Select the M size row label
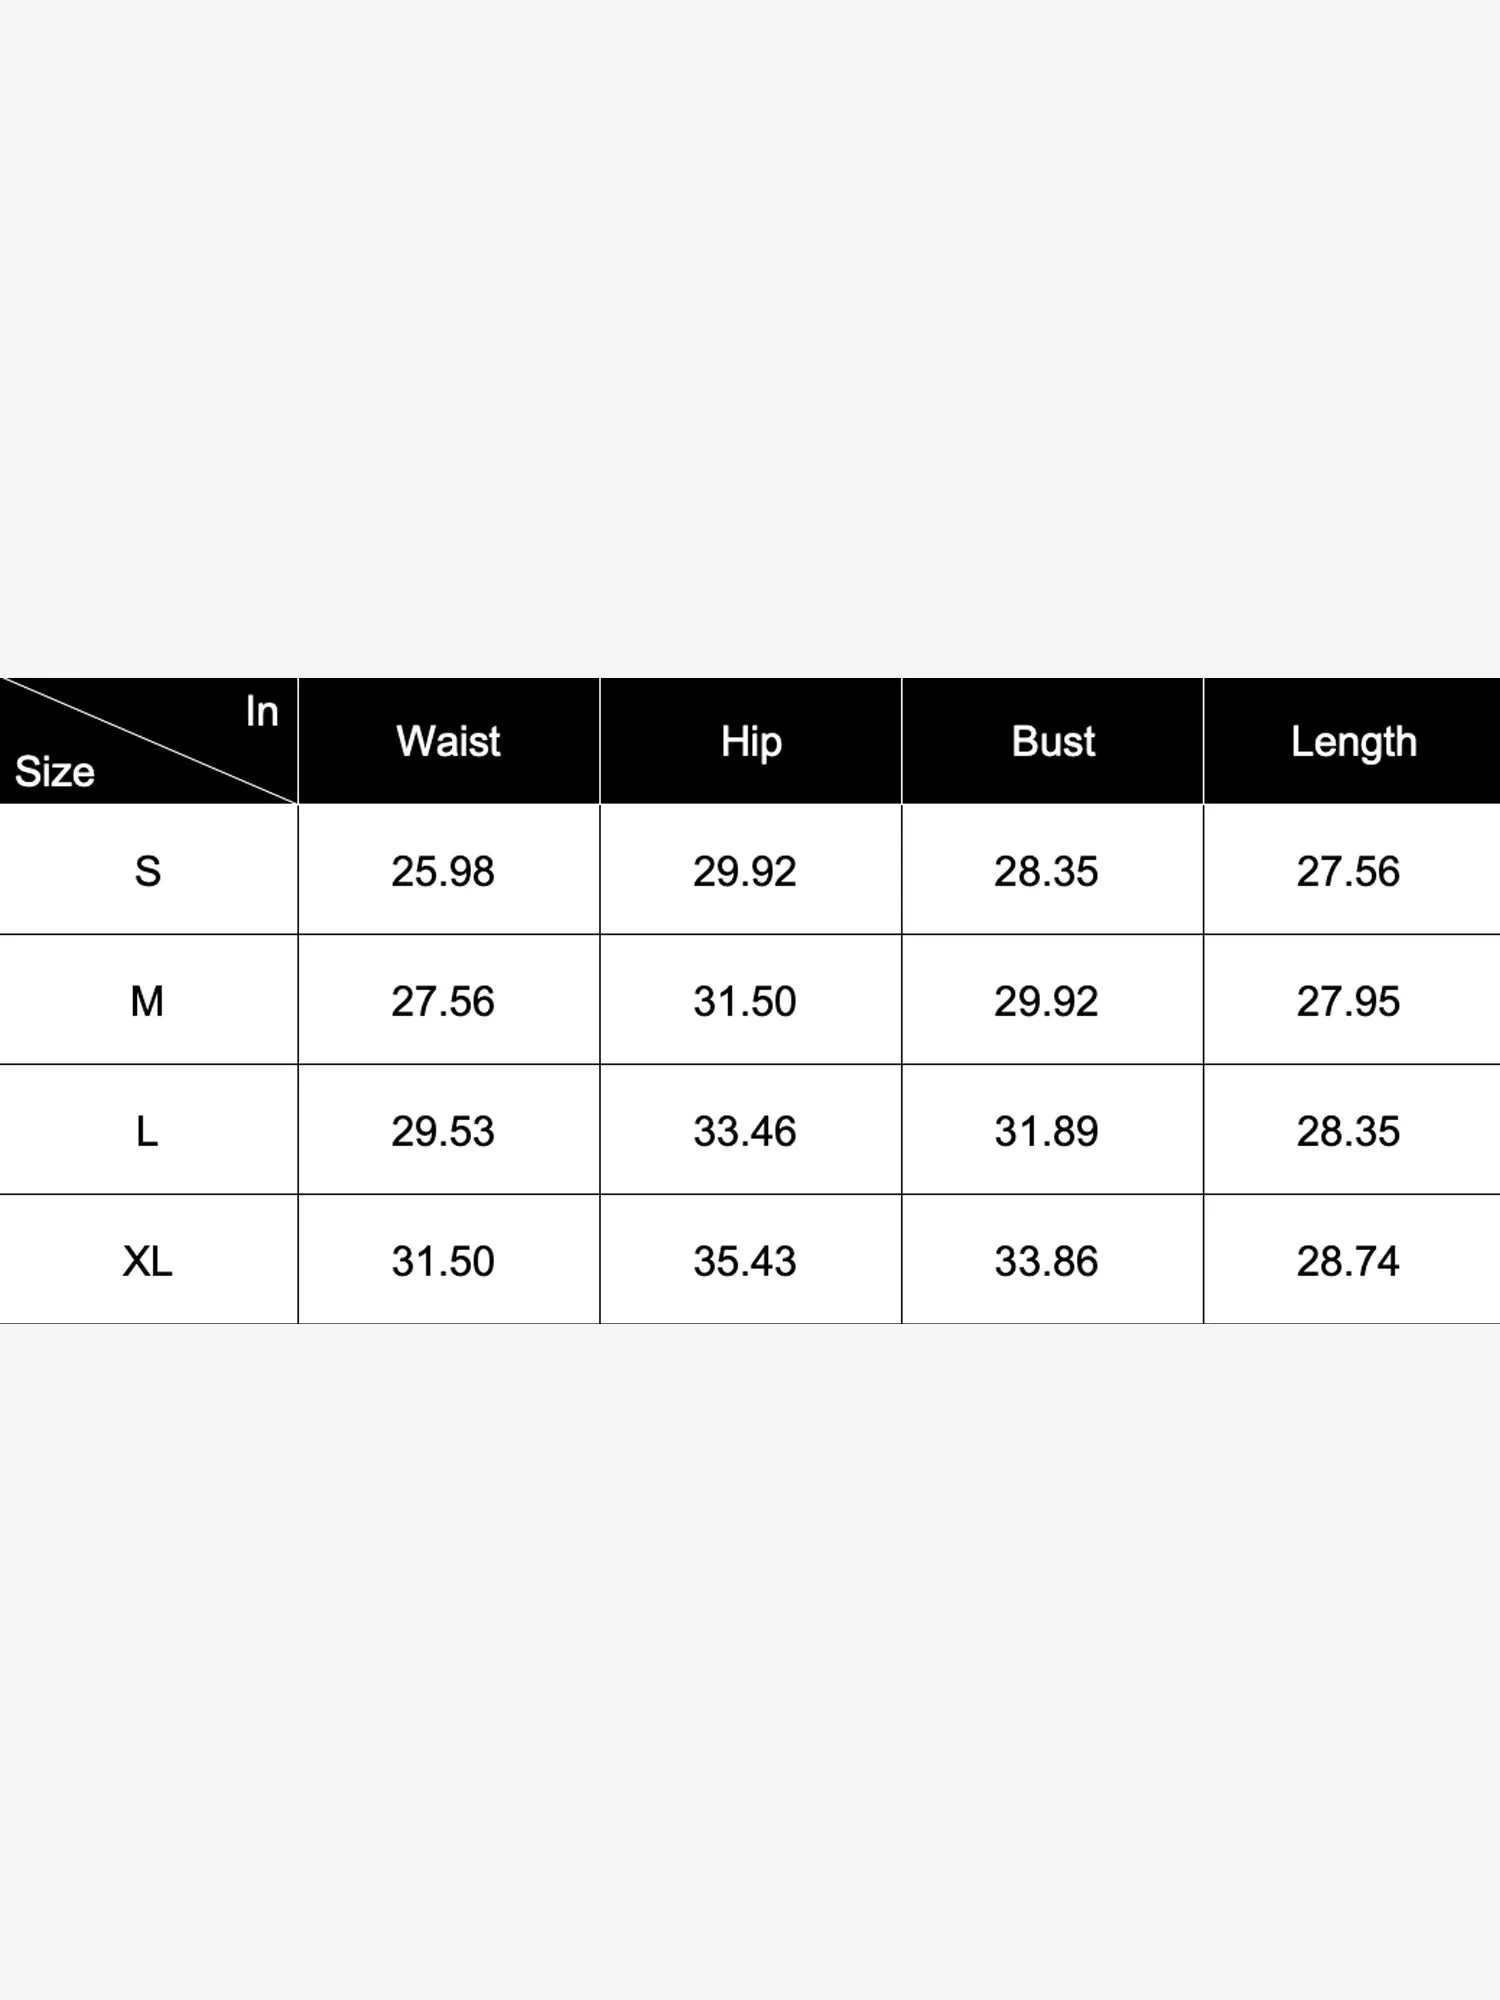 click(147, 1001)
